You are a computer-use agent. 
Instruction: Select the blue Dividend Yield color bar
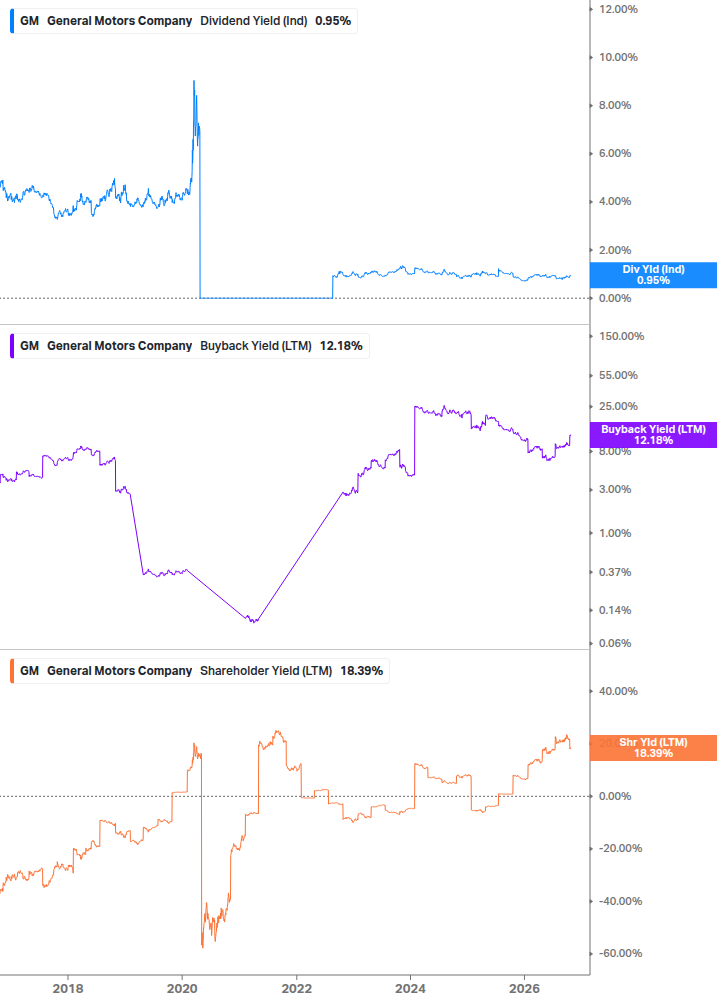[12, 21]
